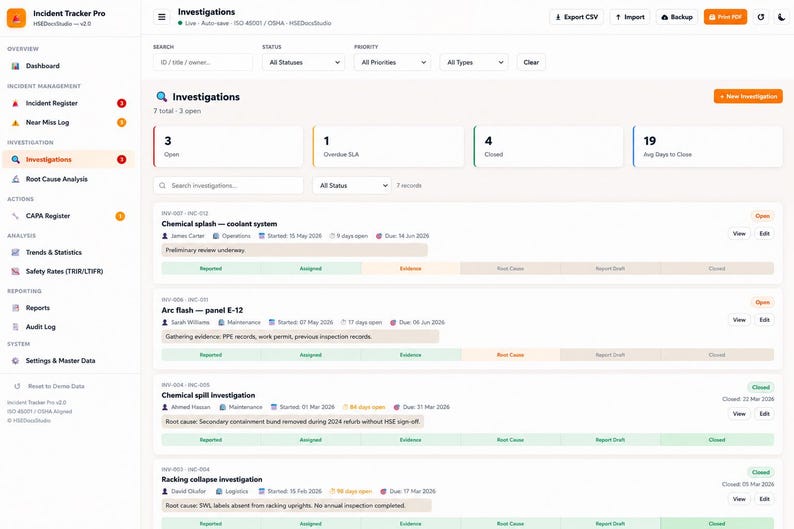Edit the Chemical spill investigation
The height and width of the screenshot is (529, 794).
pos(765,414)
